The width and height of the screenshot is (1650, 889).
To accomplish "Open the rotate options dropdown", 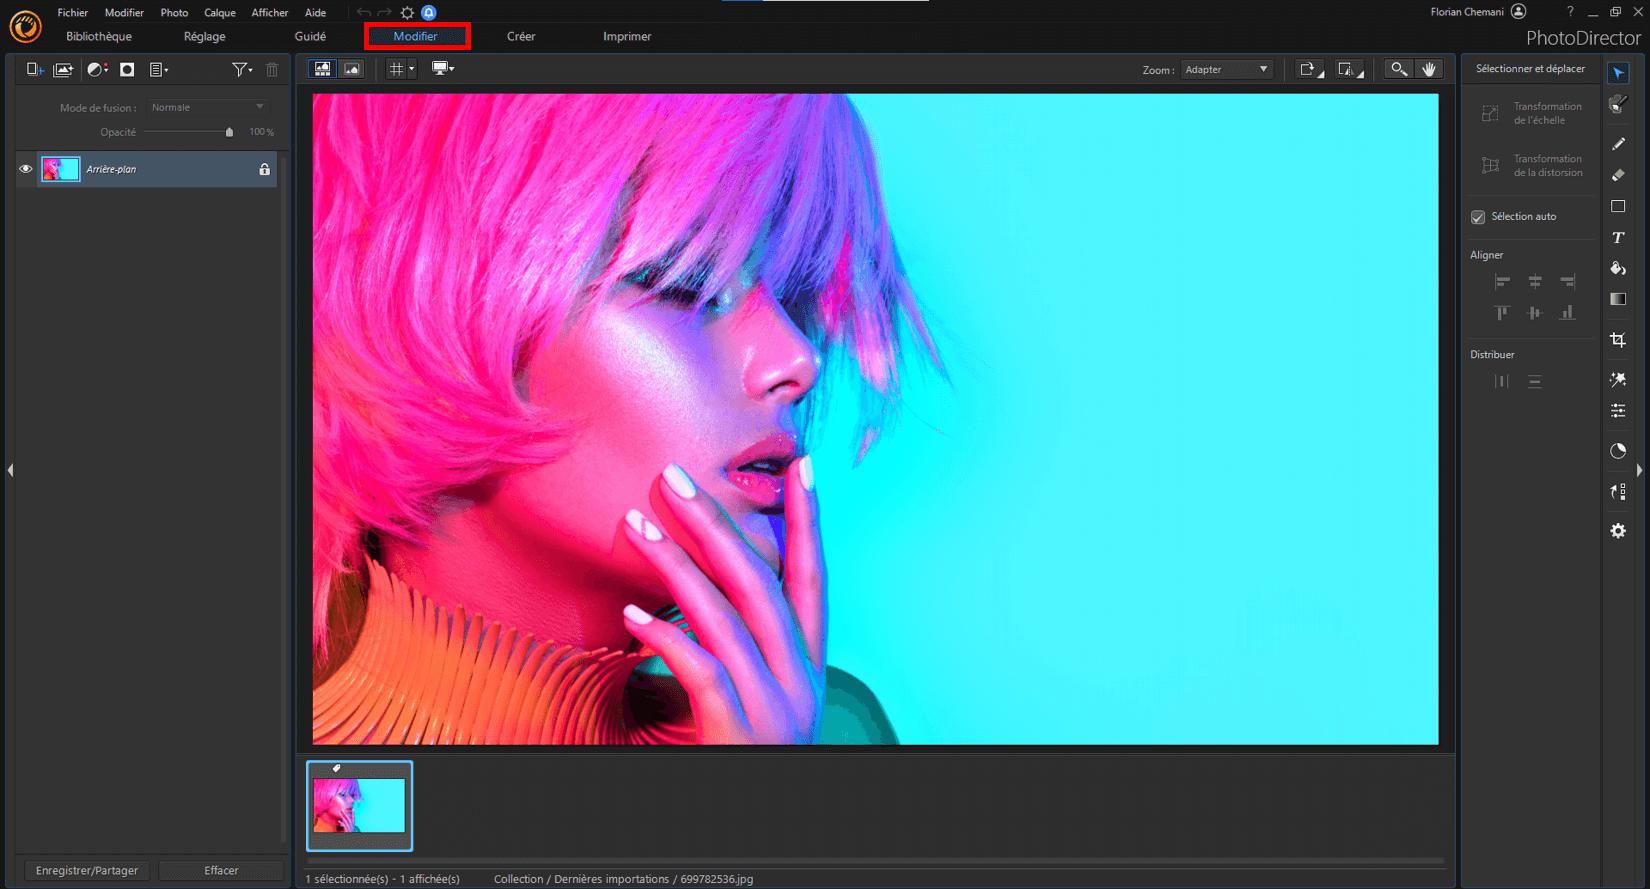I will (x=1310, y=69).
